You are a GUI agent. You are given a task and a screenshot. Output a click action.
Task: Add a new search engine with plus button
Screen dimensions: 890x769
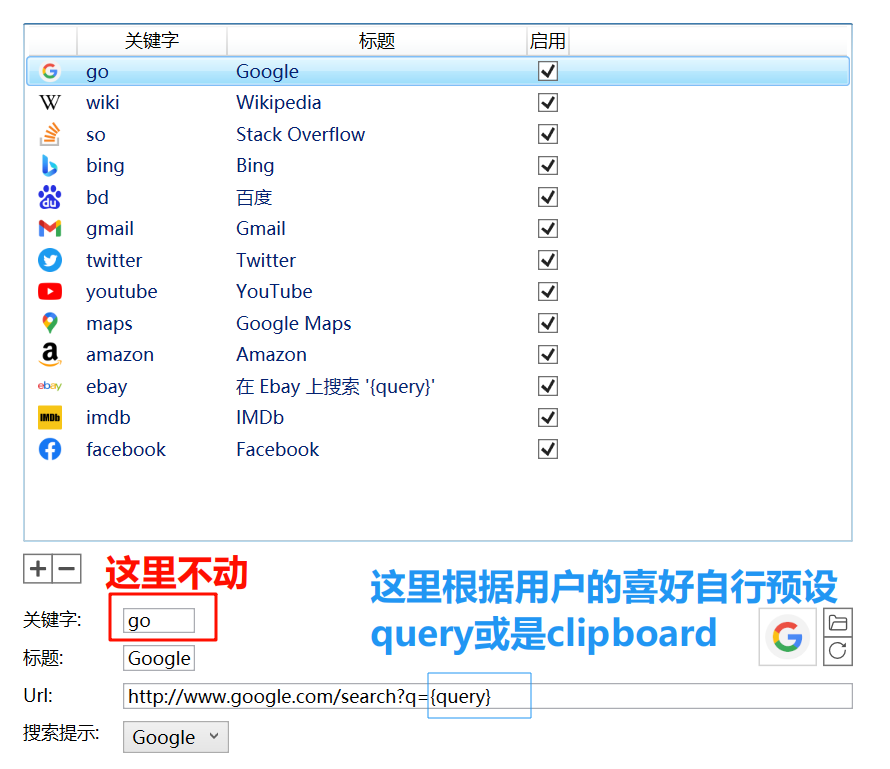38,569
